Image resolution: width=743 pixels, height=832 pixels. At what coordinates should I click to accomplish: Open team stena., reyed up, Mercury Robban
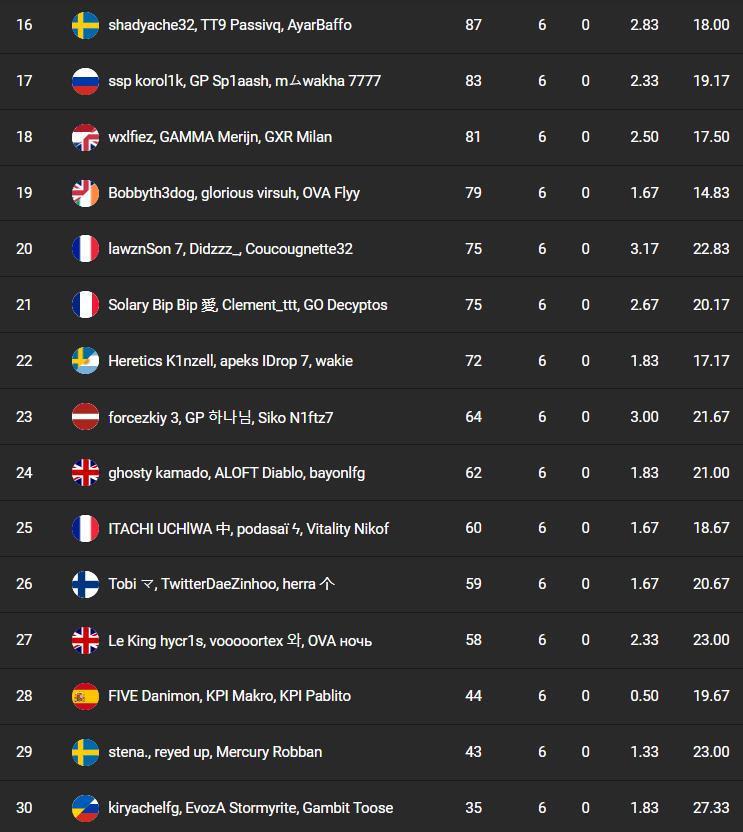coord(215,752)
